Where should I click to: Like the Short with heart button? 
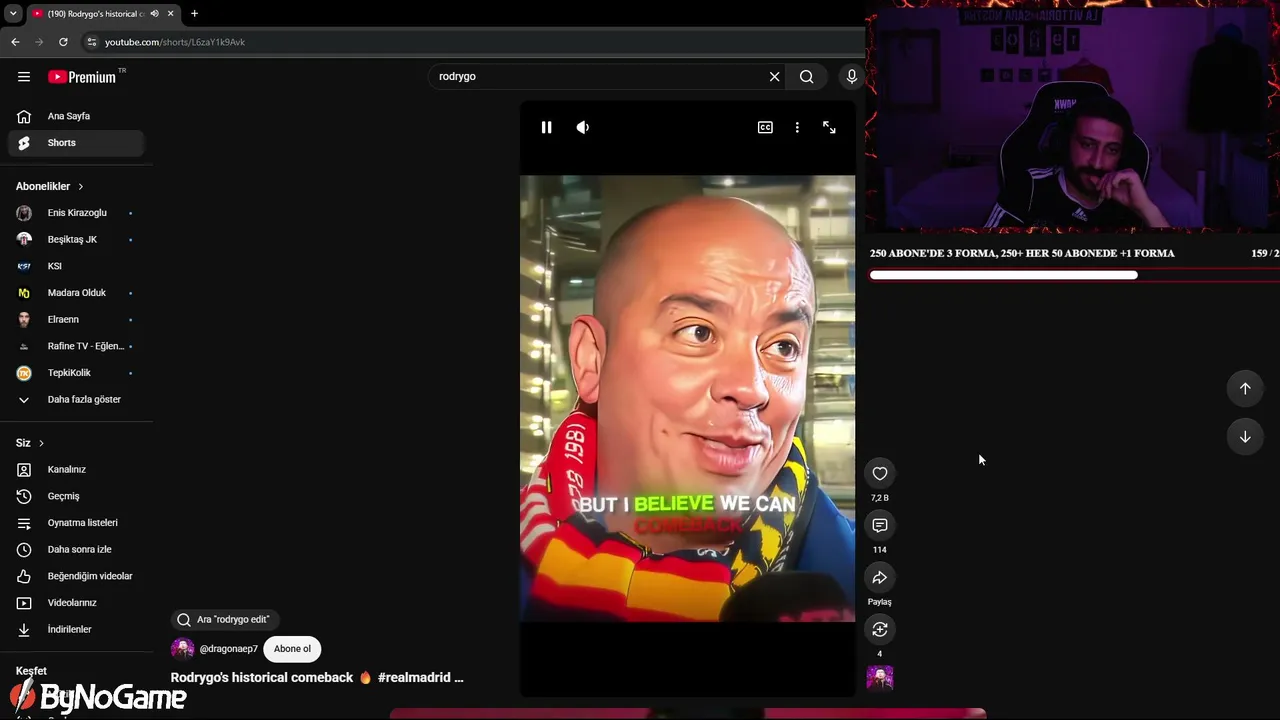point(880,473)
